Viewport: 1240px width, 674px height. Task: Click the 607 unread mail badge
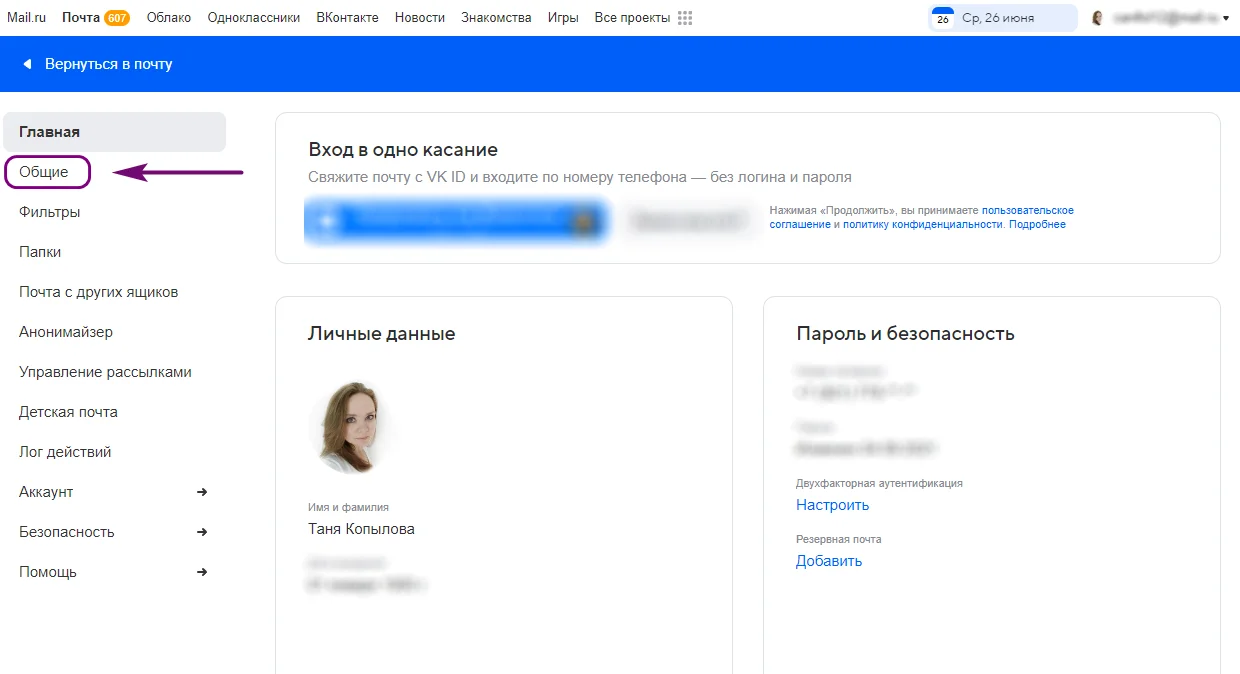click(117, 18)
